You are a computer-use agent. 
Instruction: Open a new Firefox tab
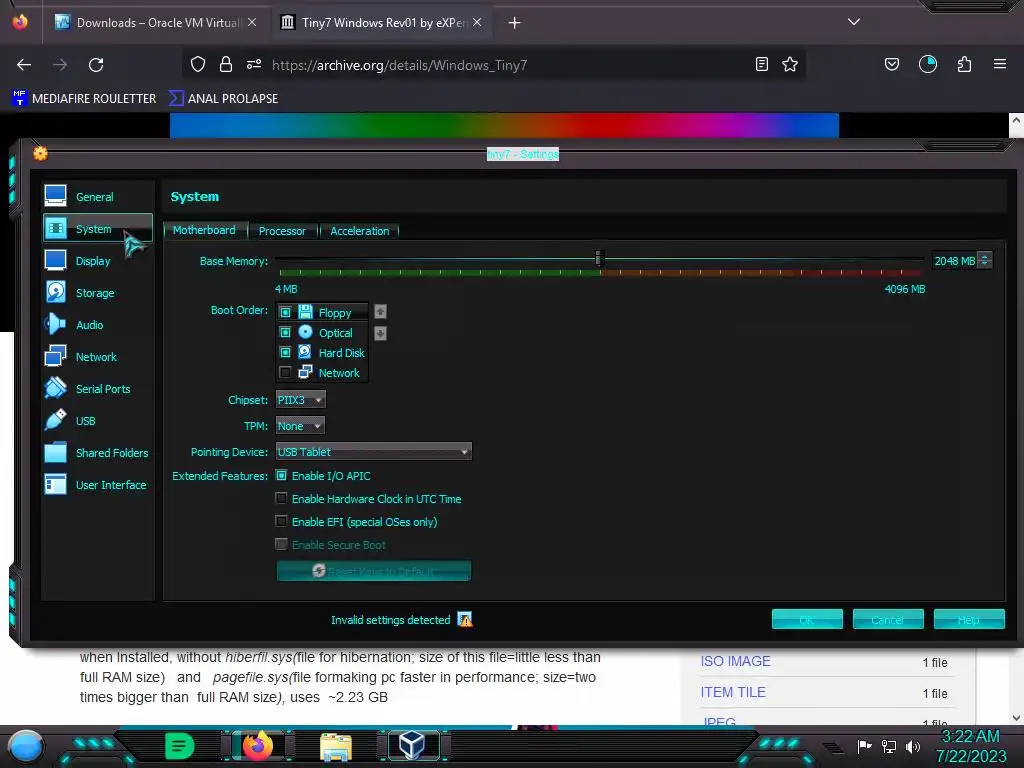(x=515, y=23)
